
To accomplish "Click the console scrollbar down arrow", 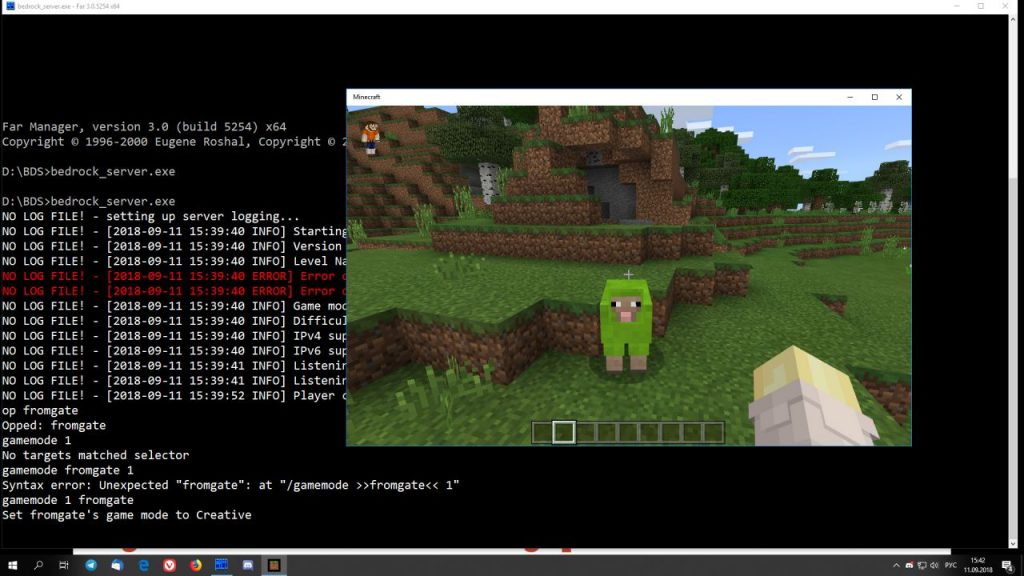I will [x=1013, y=543].
